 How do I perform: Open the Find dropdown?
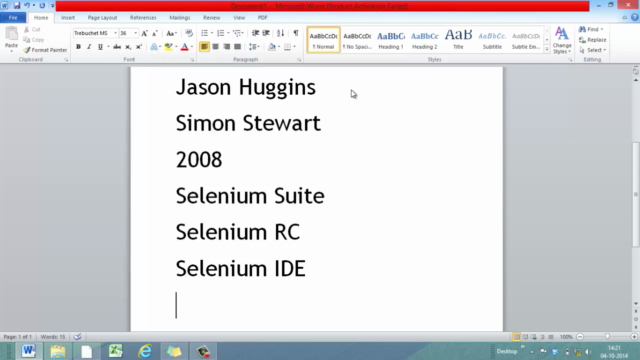click(x=602, y=29)
